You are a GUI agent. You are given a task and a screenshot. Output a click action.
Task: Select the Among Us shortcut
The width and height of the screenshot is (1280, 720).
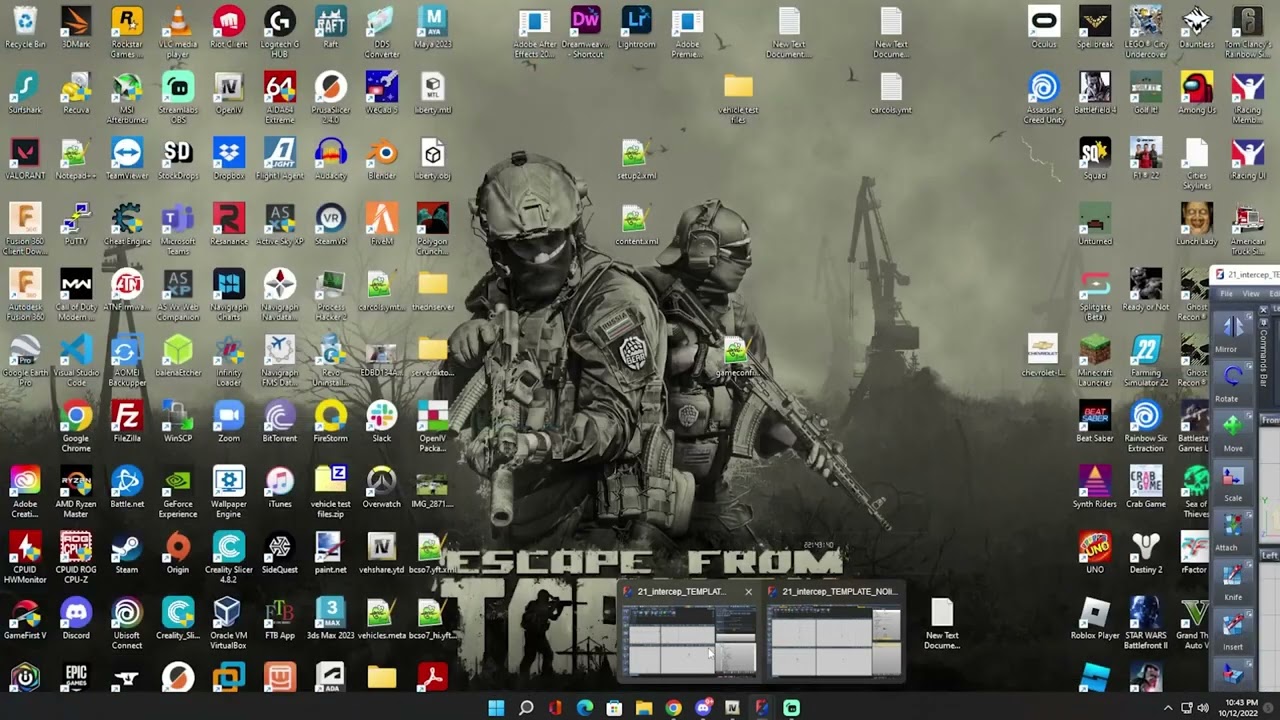pos(1197,94)
